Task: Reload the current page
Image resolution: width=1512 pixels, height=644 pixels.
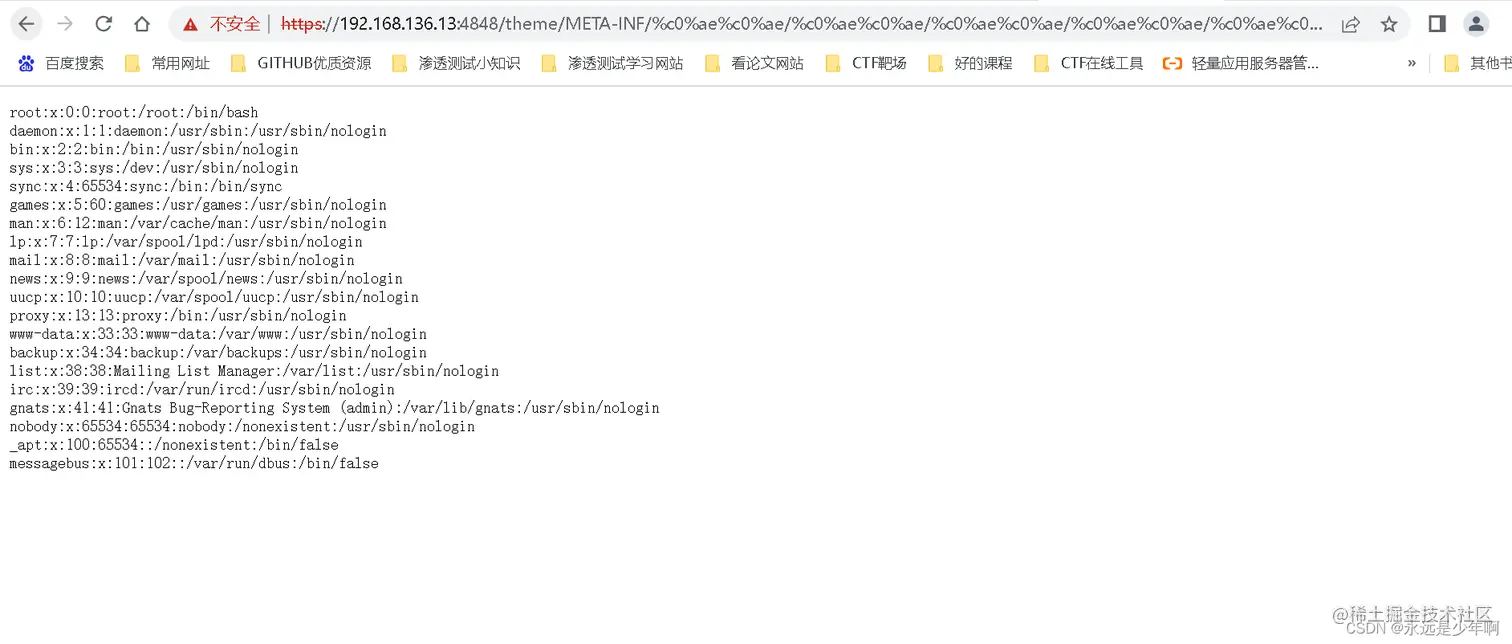Action: click(104, 24)
